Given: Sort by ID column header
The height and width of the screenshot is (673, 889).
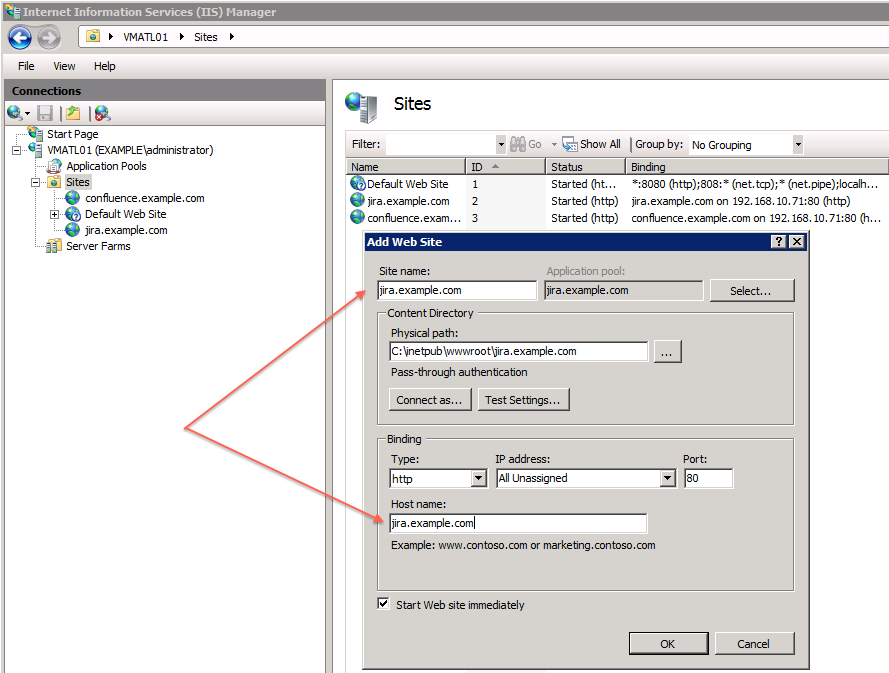Looking at the screenshot, I should [505, 167].
